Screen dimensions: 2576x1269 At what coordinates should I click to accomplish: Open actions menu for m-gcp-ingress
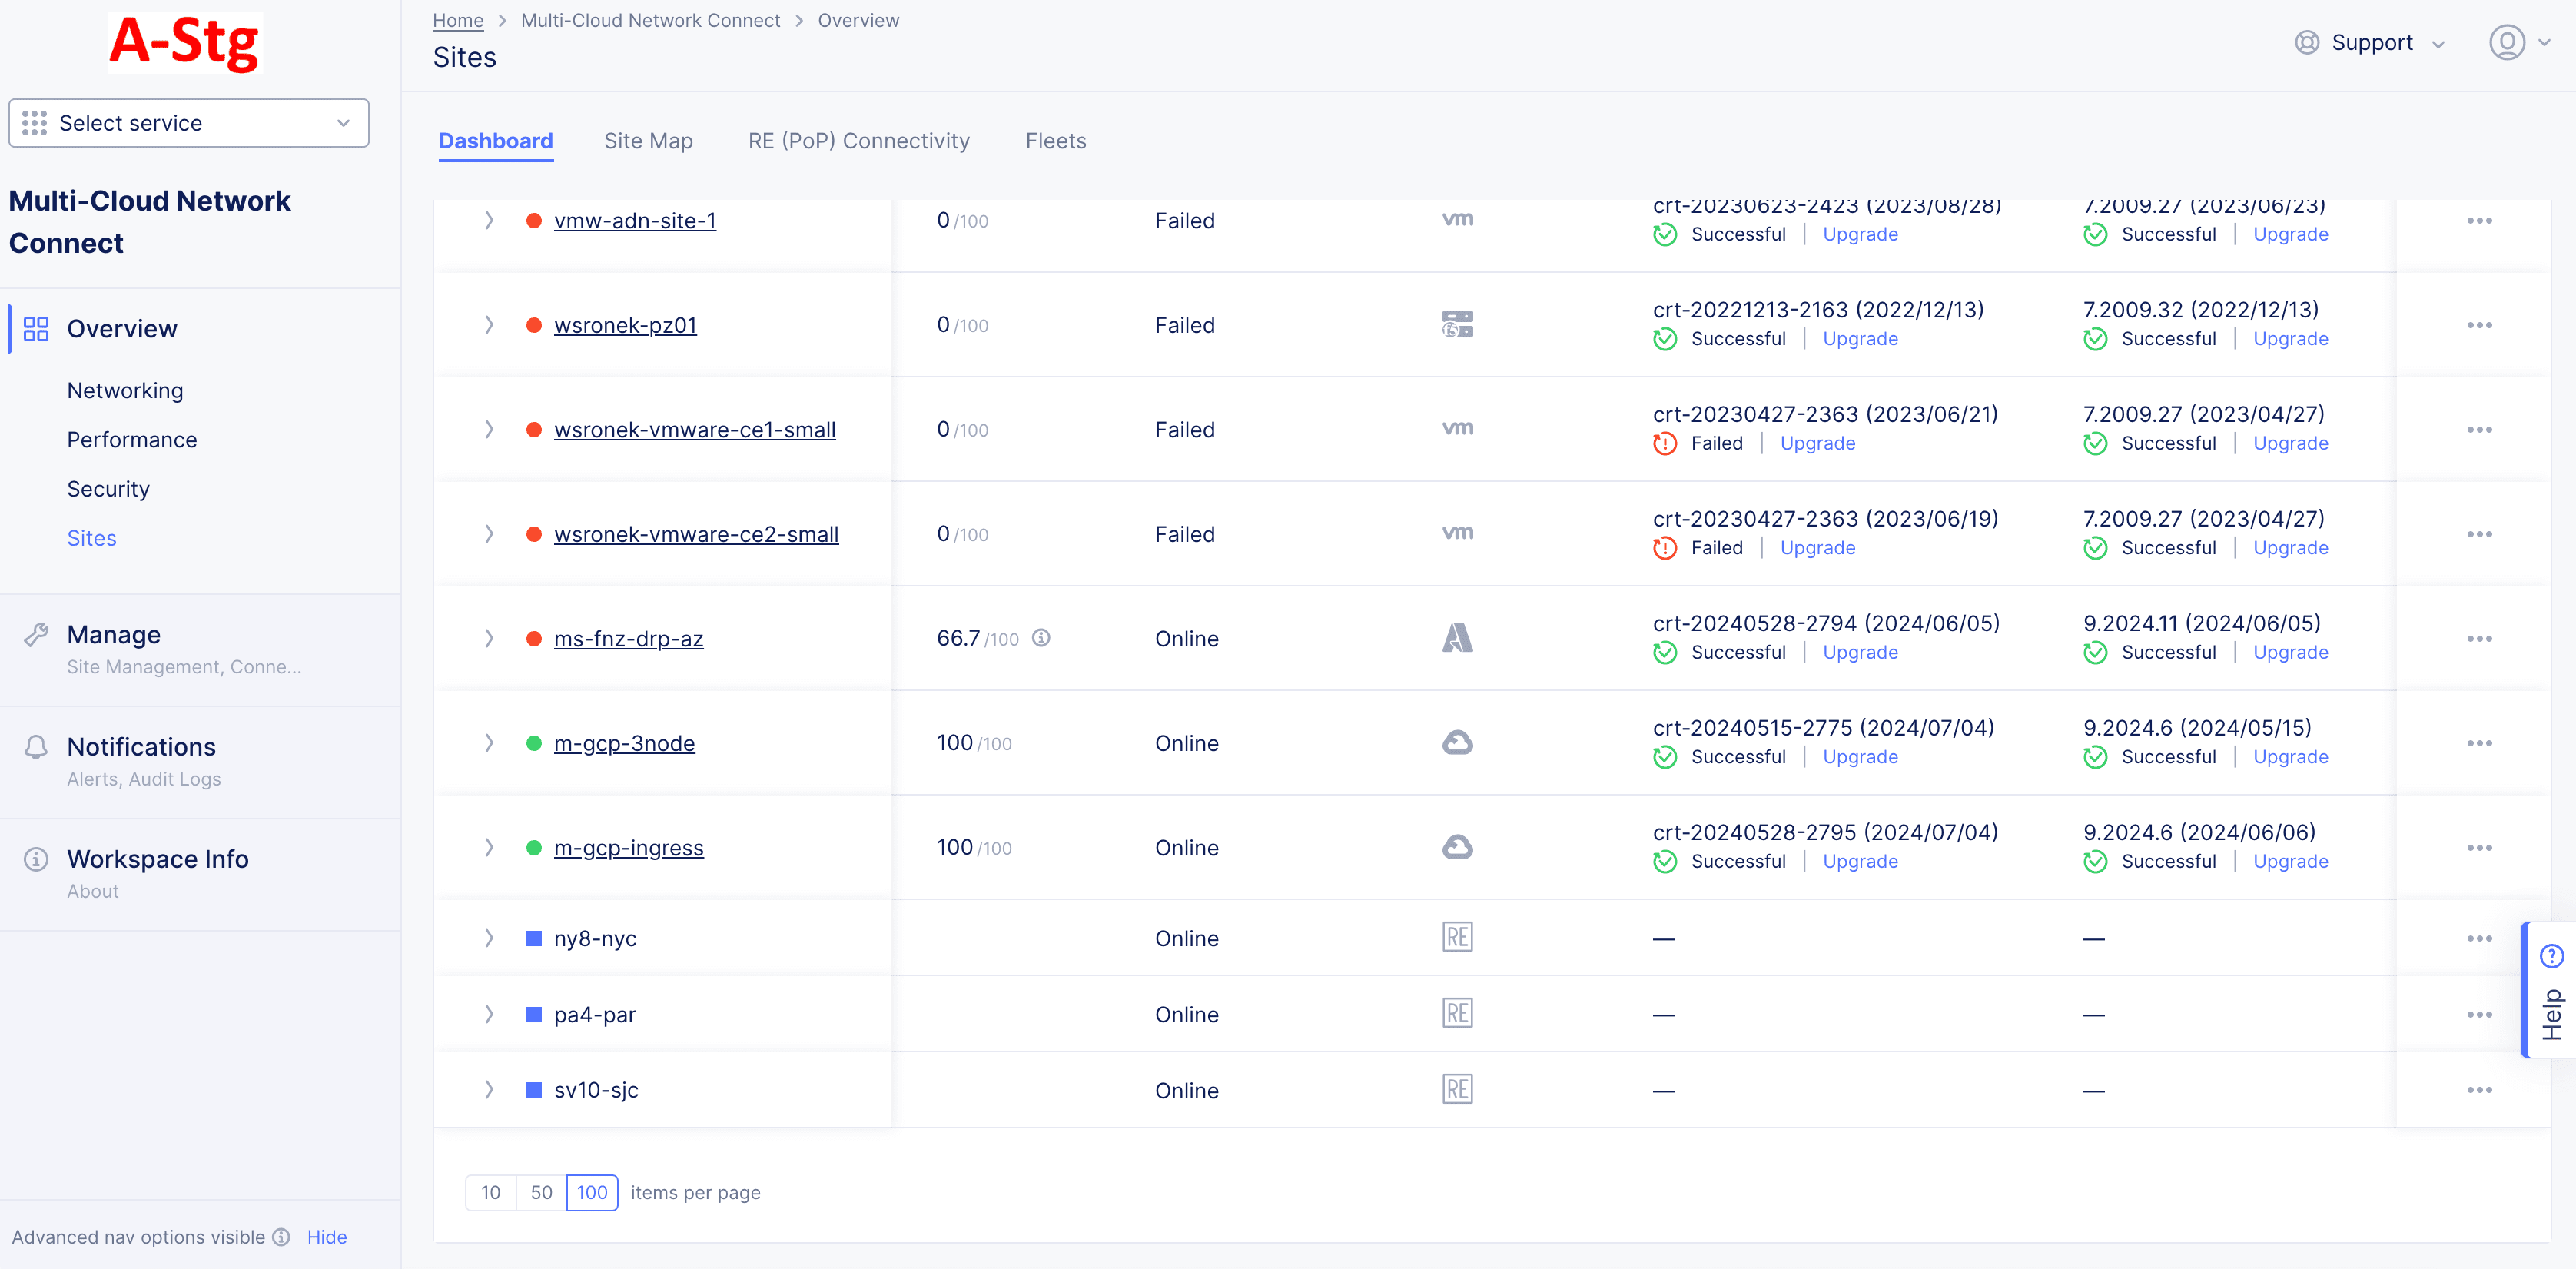[2479, 848]
